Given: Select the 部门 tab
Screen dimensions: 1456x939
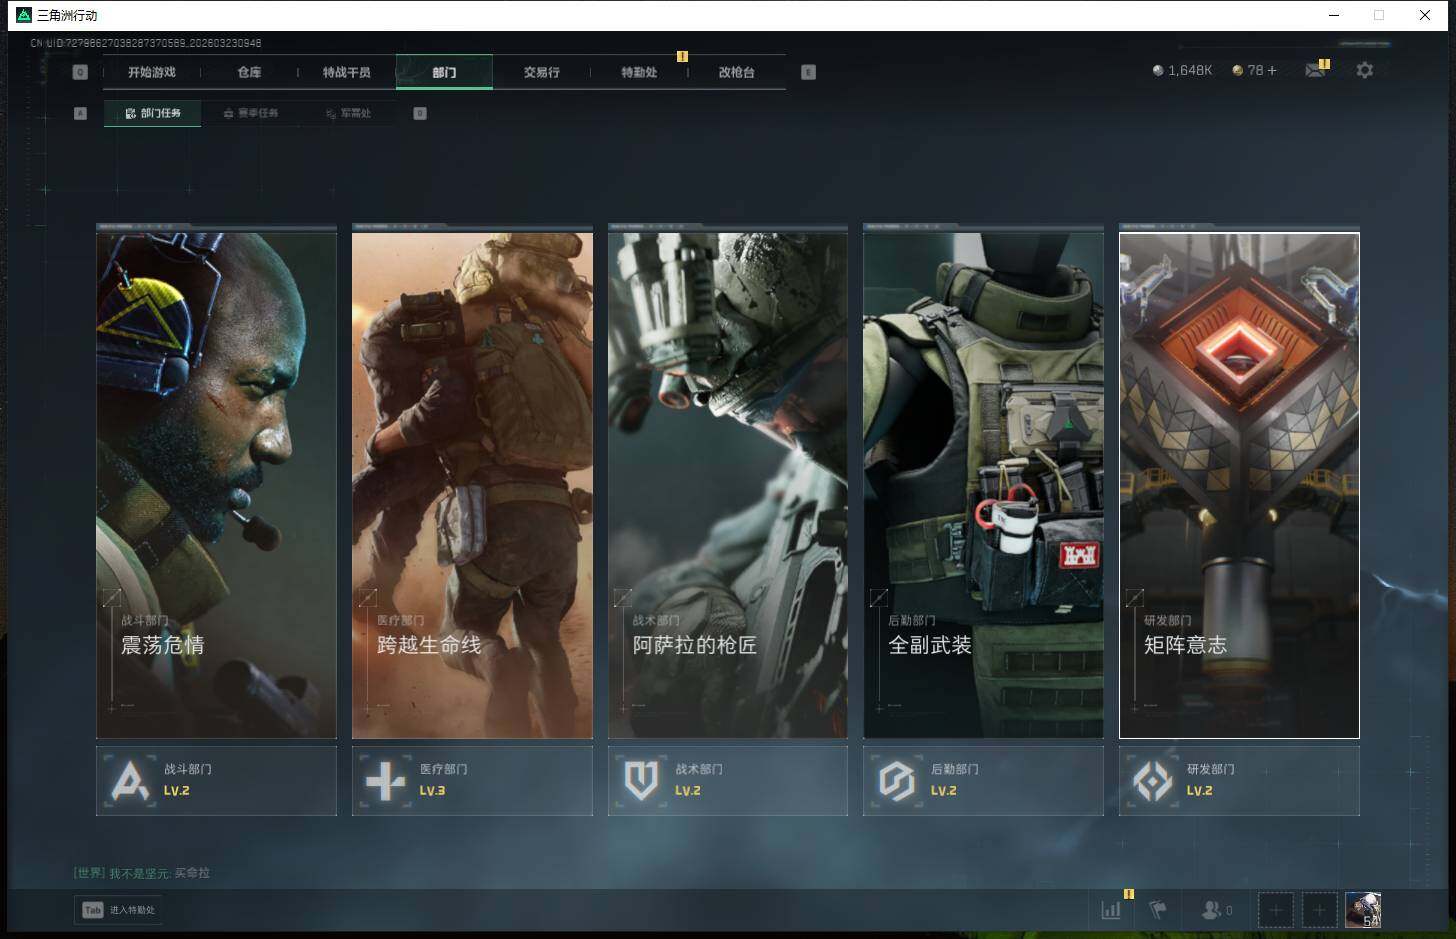Looking at the screenshot, I should (444, 72).
